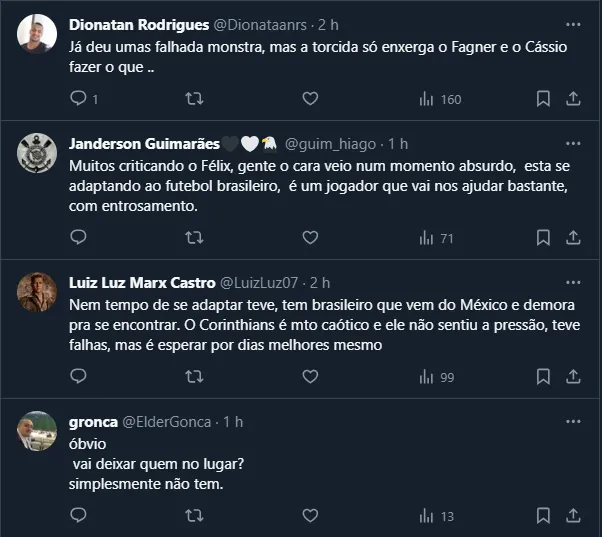Click Janderson Guimarães' Corinthians avatar

(37, 153)
